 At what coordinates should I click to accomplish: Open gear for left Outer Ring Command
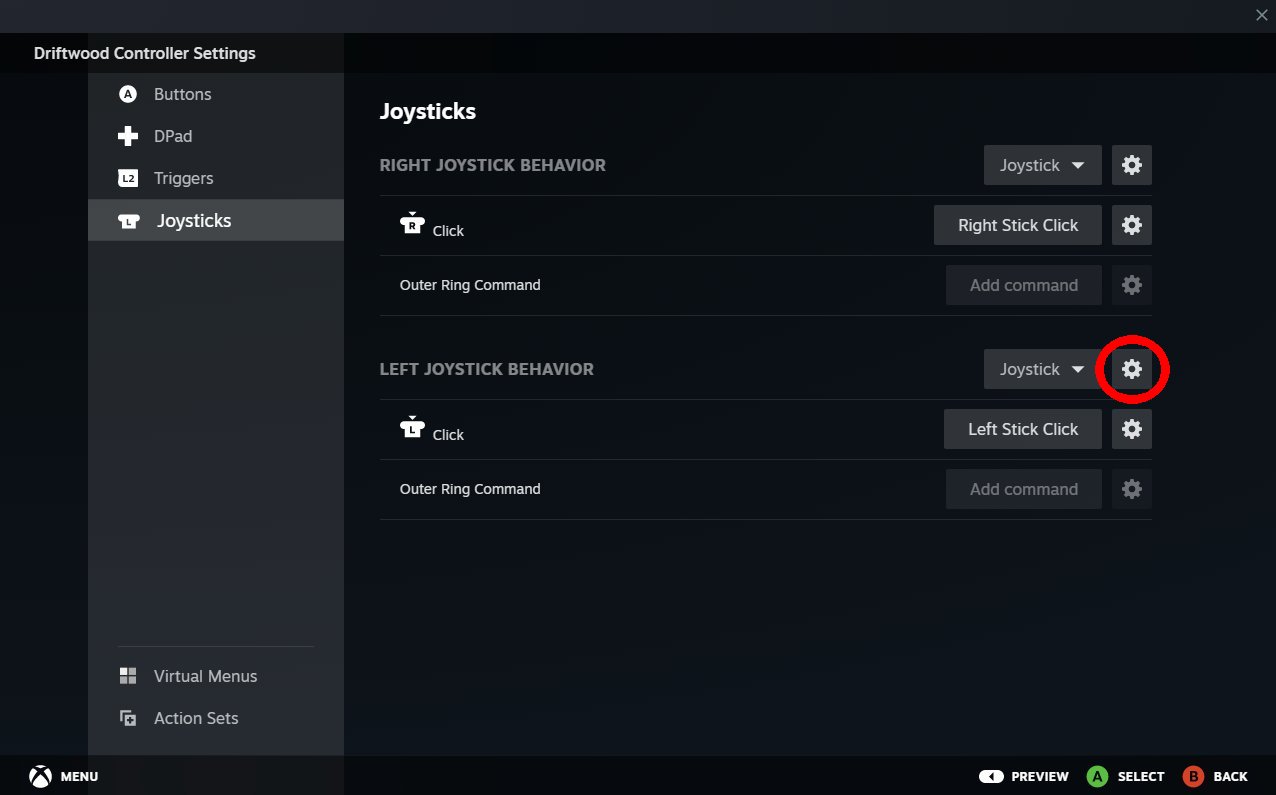click(1132, 489)
